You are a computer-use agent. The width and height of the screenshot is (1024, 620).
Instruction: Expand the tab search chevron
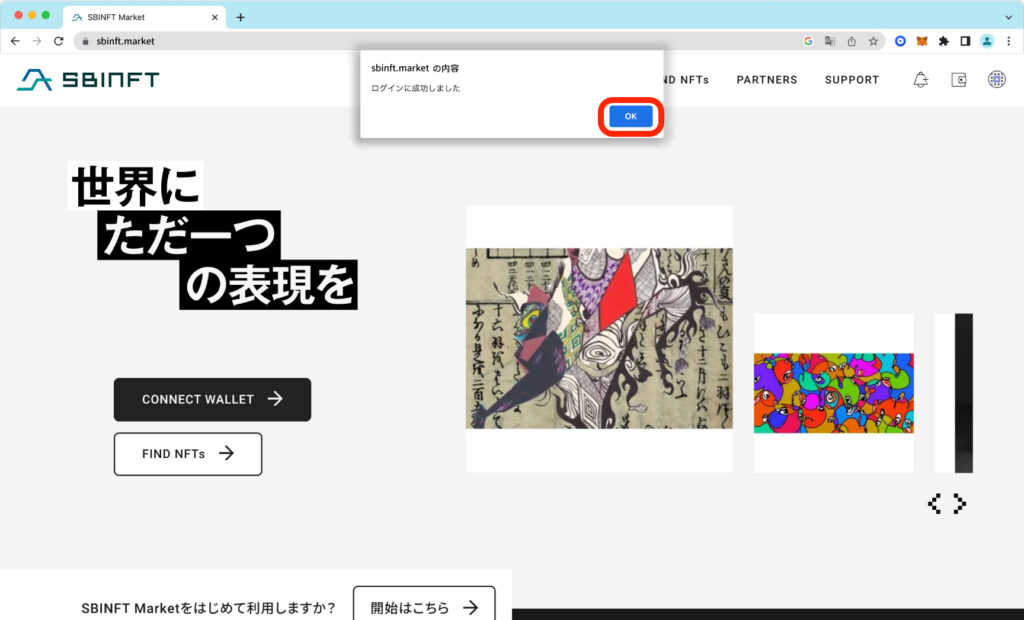(1009, 18)
